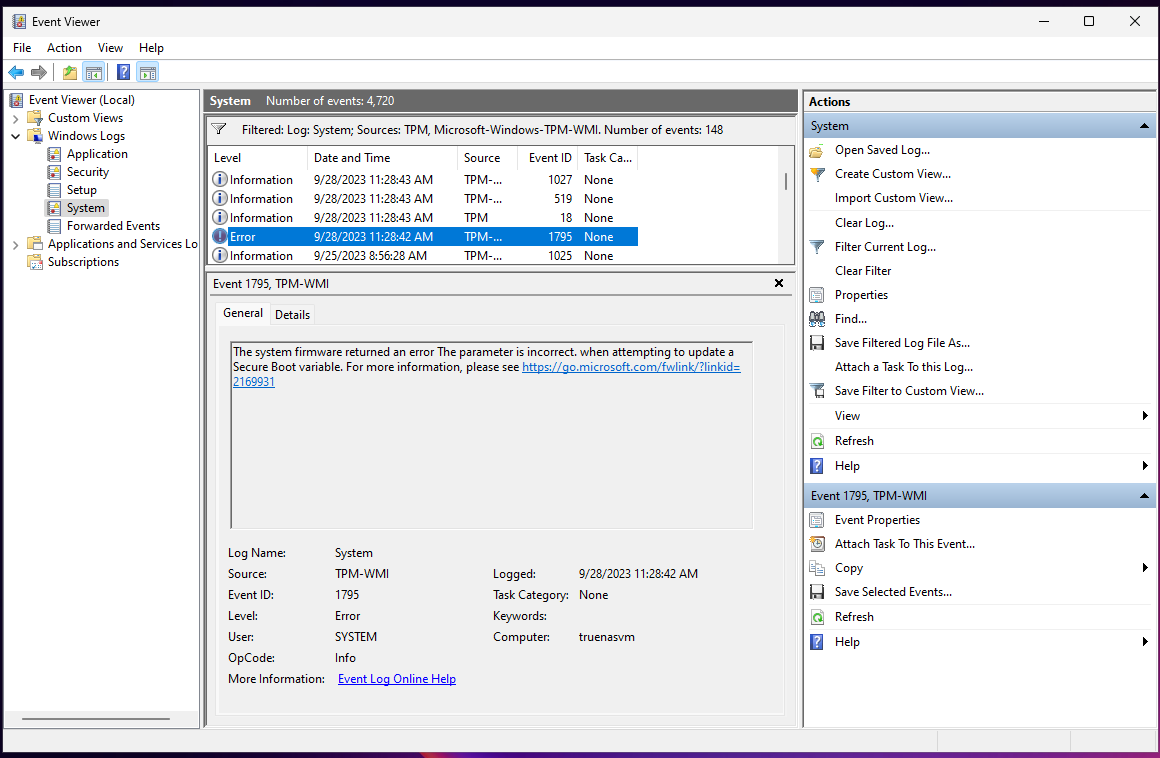The width and height of the screenshot is (1160, 758).
Task: Open the File menu
Action: 22,48
